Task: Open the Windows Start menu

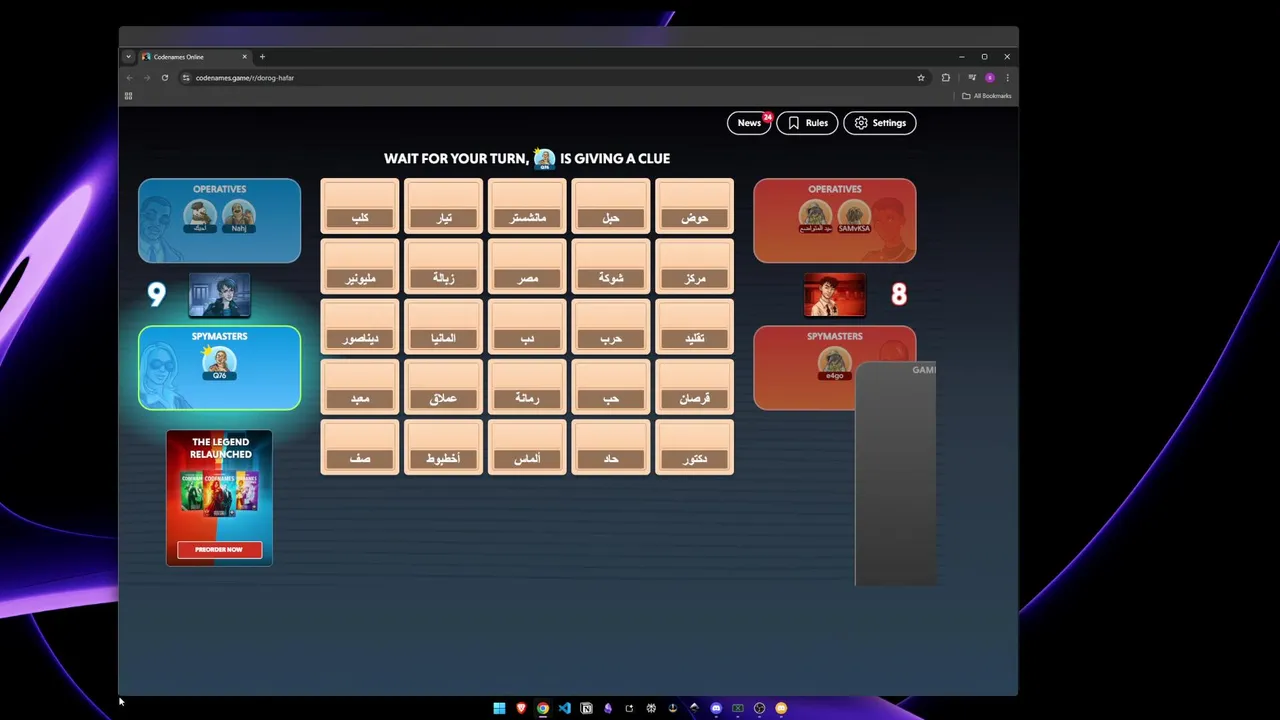Action: 499,708
